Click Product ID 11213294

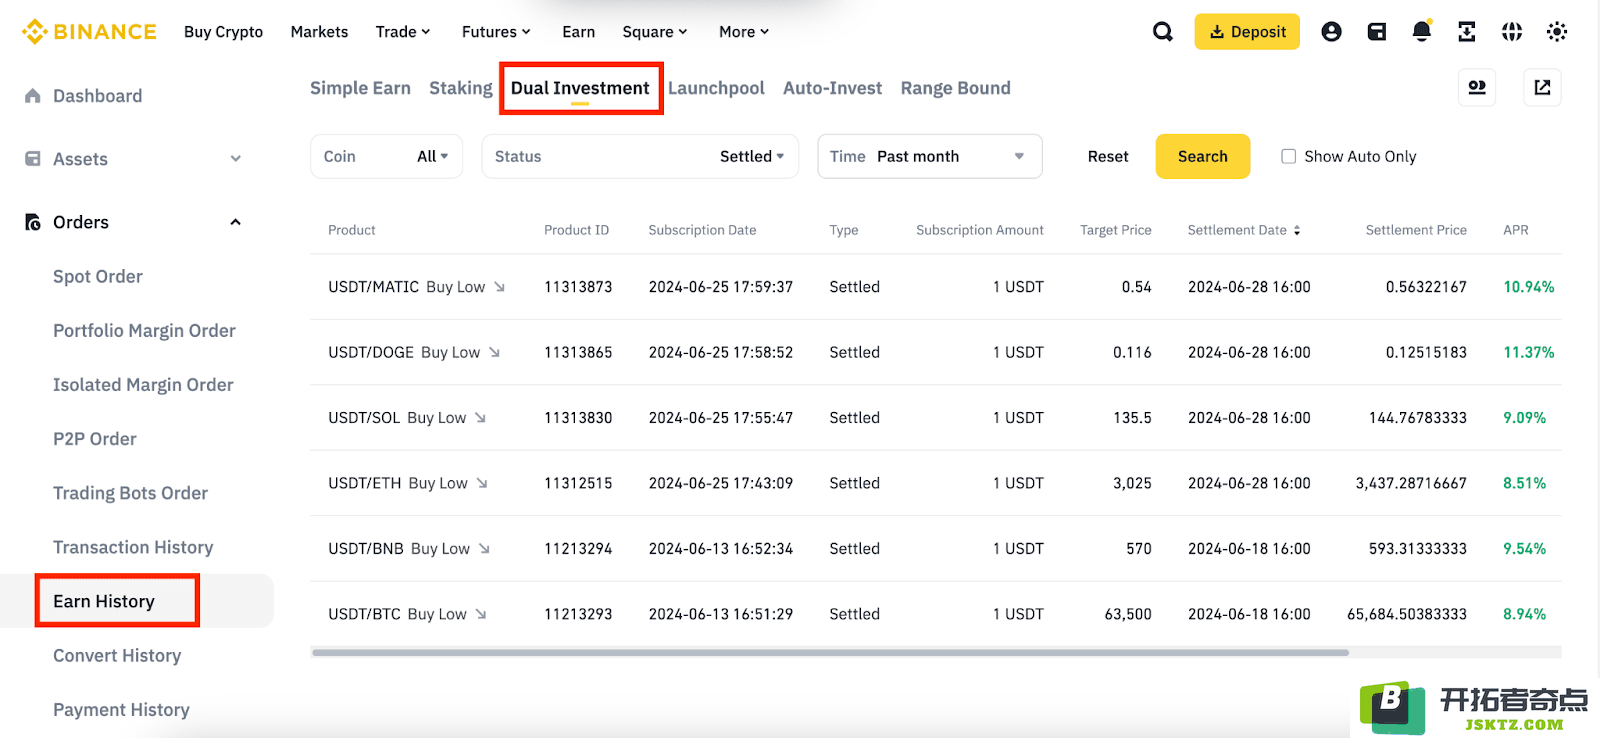(x=578, y=549)
